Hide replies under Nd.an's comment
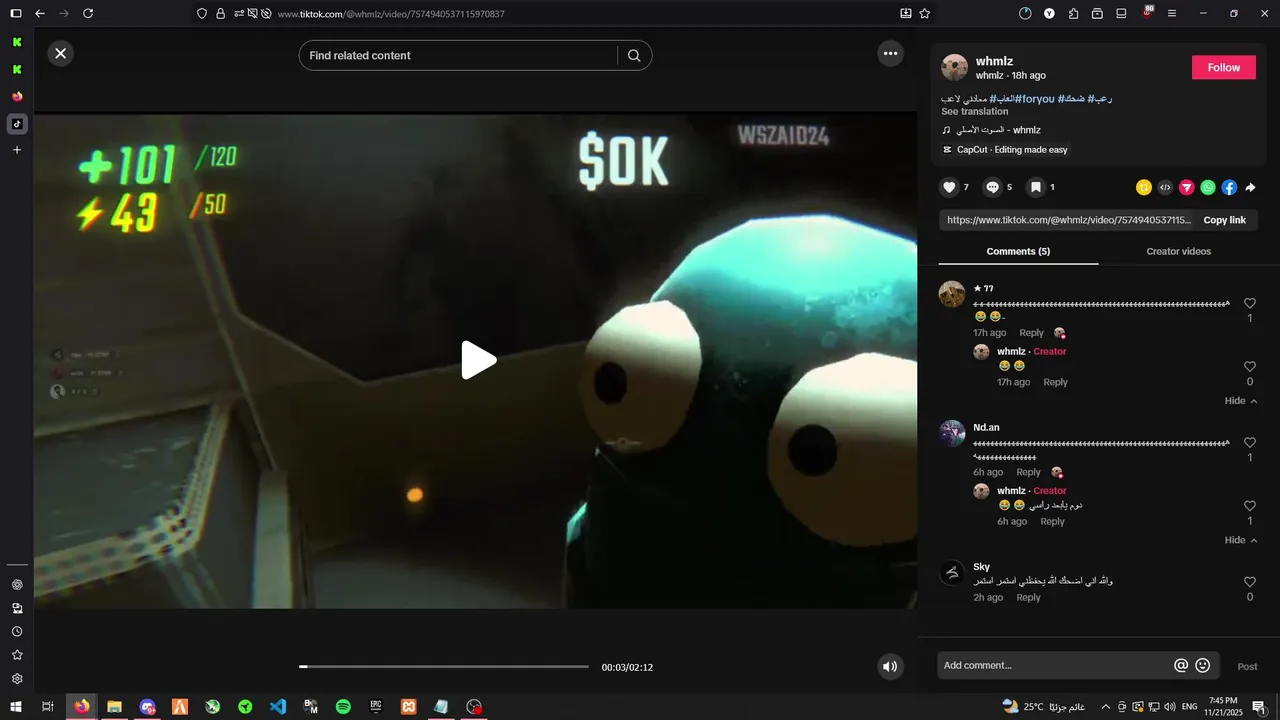Viewport: 1280px width, 720px height. [1241, 540]
